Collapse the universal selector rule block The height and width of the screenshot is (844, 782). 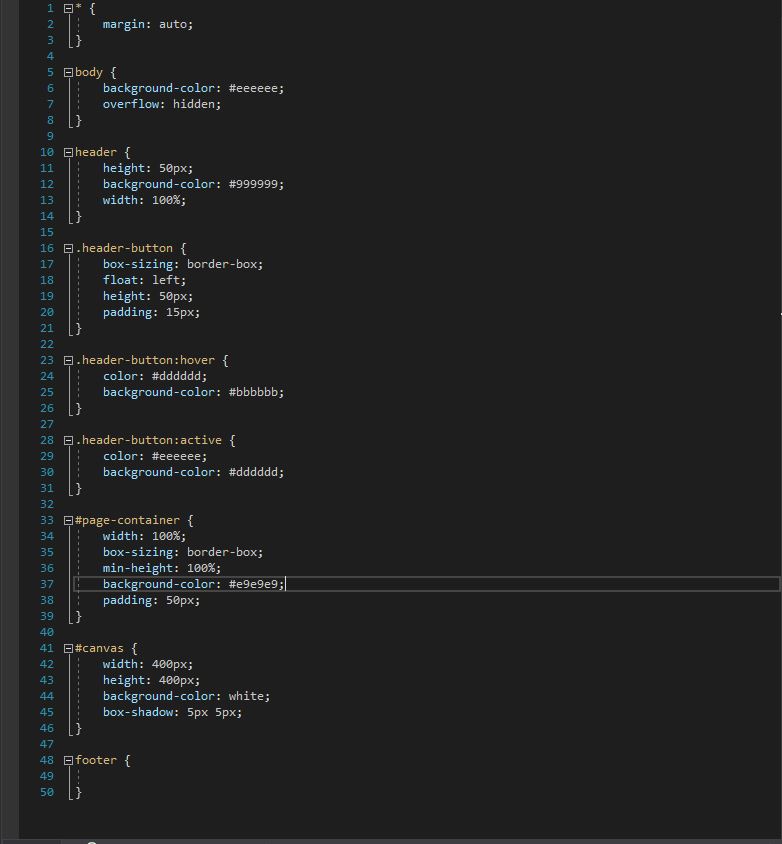pos(68,9)
